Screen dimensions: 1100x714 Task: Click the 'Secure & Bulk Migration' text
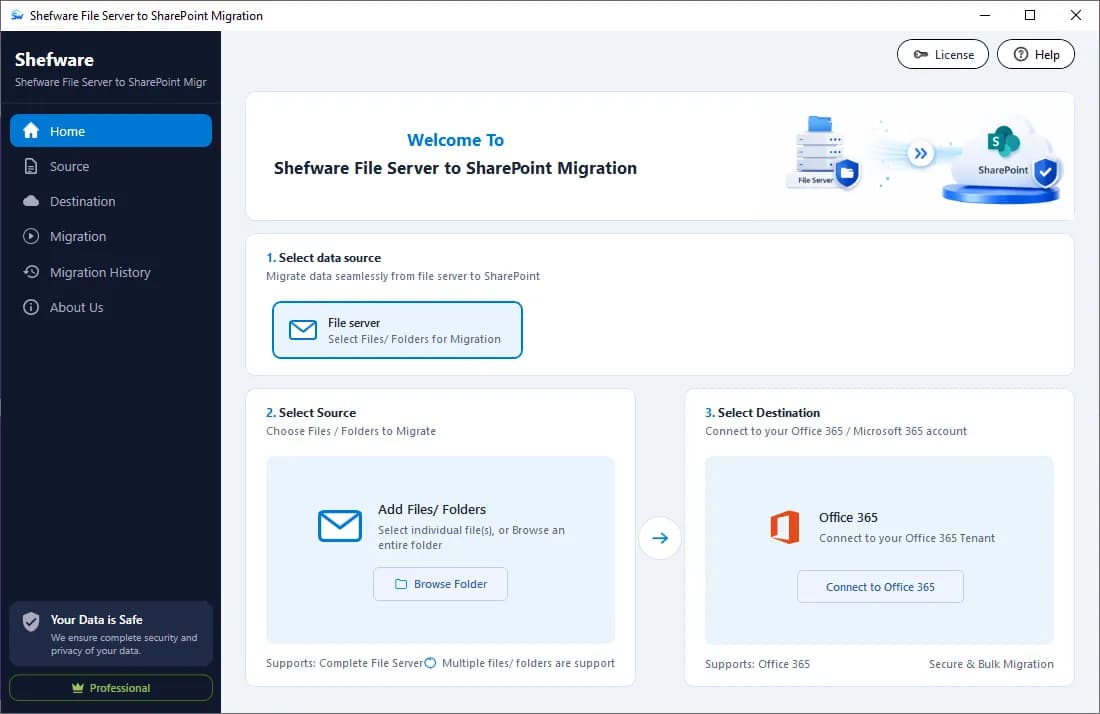pos(991,664)
